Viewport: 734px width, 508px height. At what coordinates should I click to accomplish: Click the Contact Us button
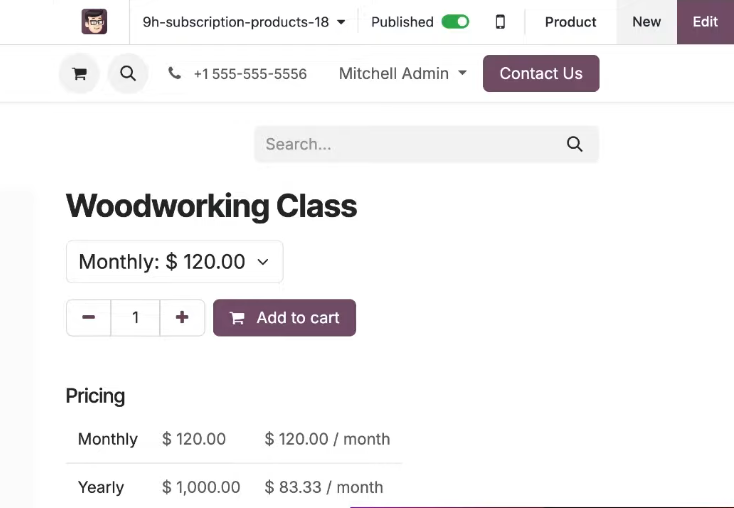click(541, 74)
